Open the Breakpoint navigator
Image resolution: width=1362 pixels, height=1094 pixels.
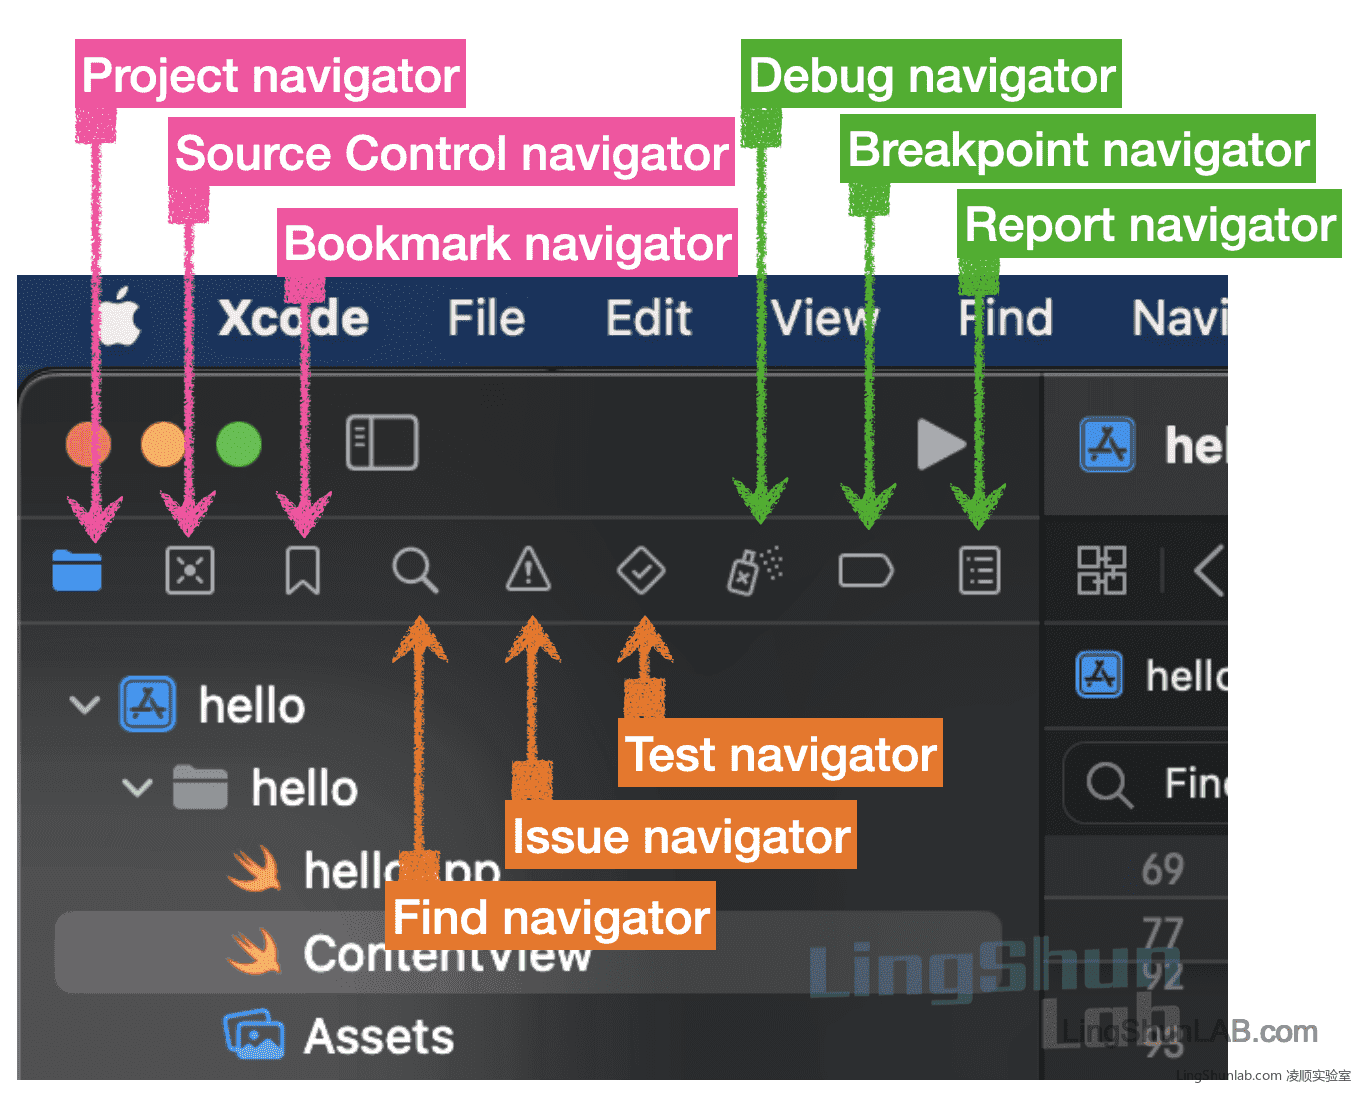point(866,571)
